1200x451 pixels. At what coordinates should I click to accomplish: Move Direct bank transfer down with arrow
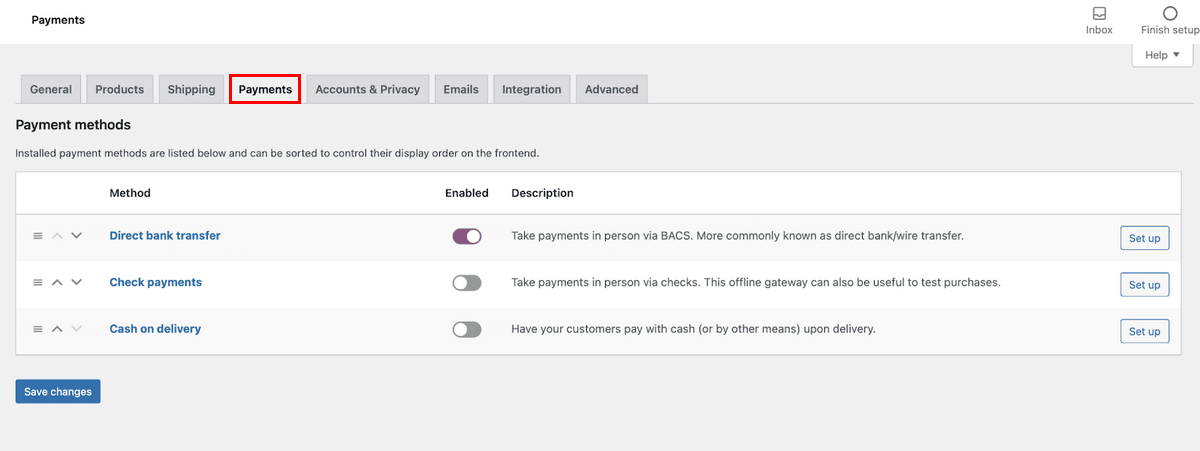point(76,236)
